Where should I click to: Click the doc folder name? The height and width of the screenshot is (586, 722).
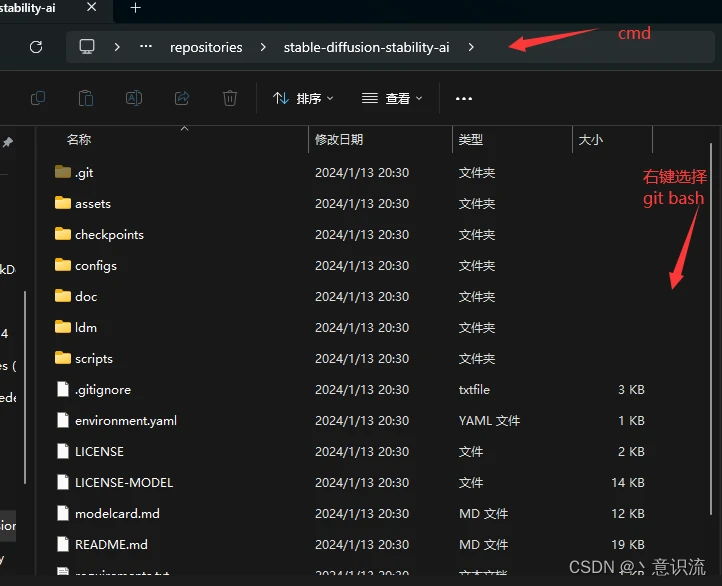[86, 296]
